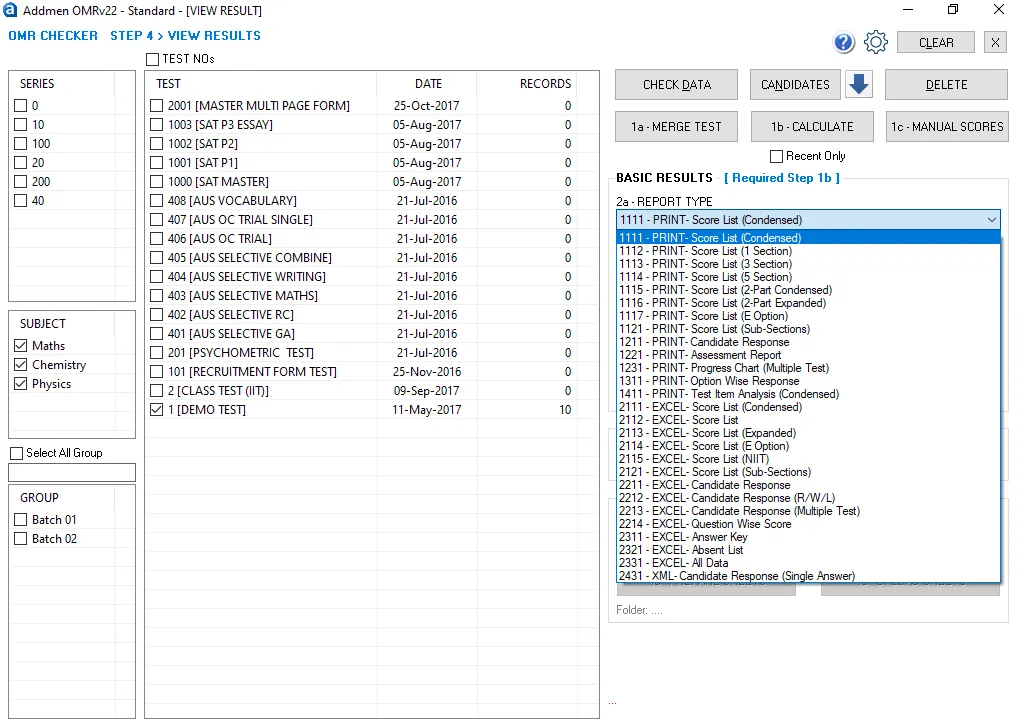This screenshot has width=1024, height=727.
Task: Select 1112 - PRINT- Score List (1 Section)
Action: 808,251
